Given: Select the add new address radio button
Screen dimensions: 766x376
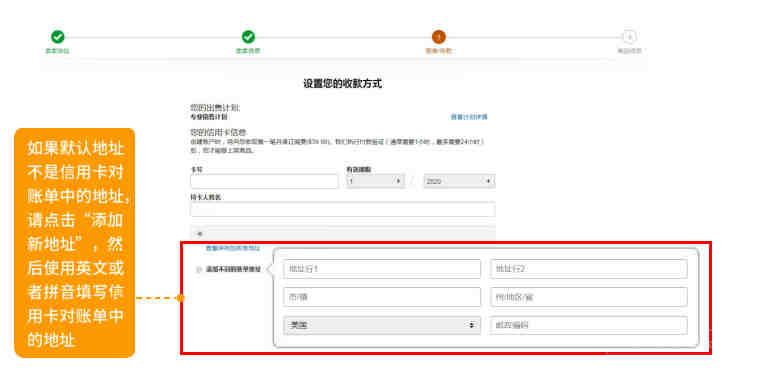Looking at the screenshot, I should 199,269.
